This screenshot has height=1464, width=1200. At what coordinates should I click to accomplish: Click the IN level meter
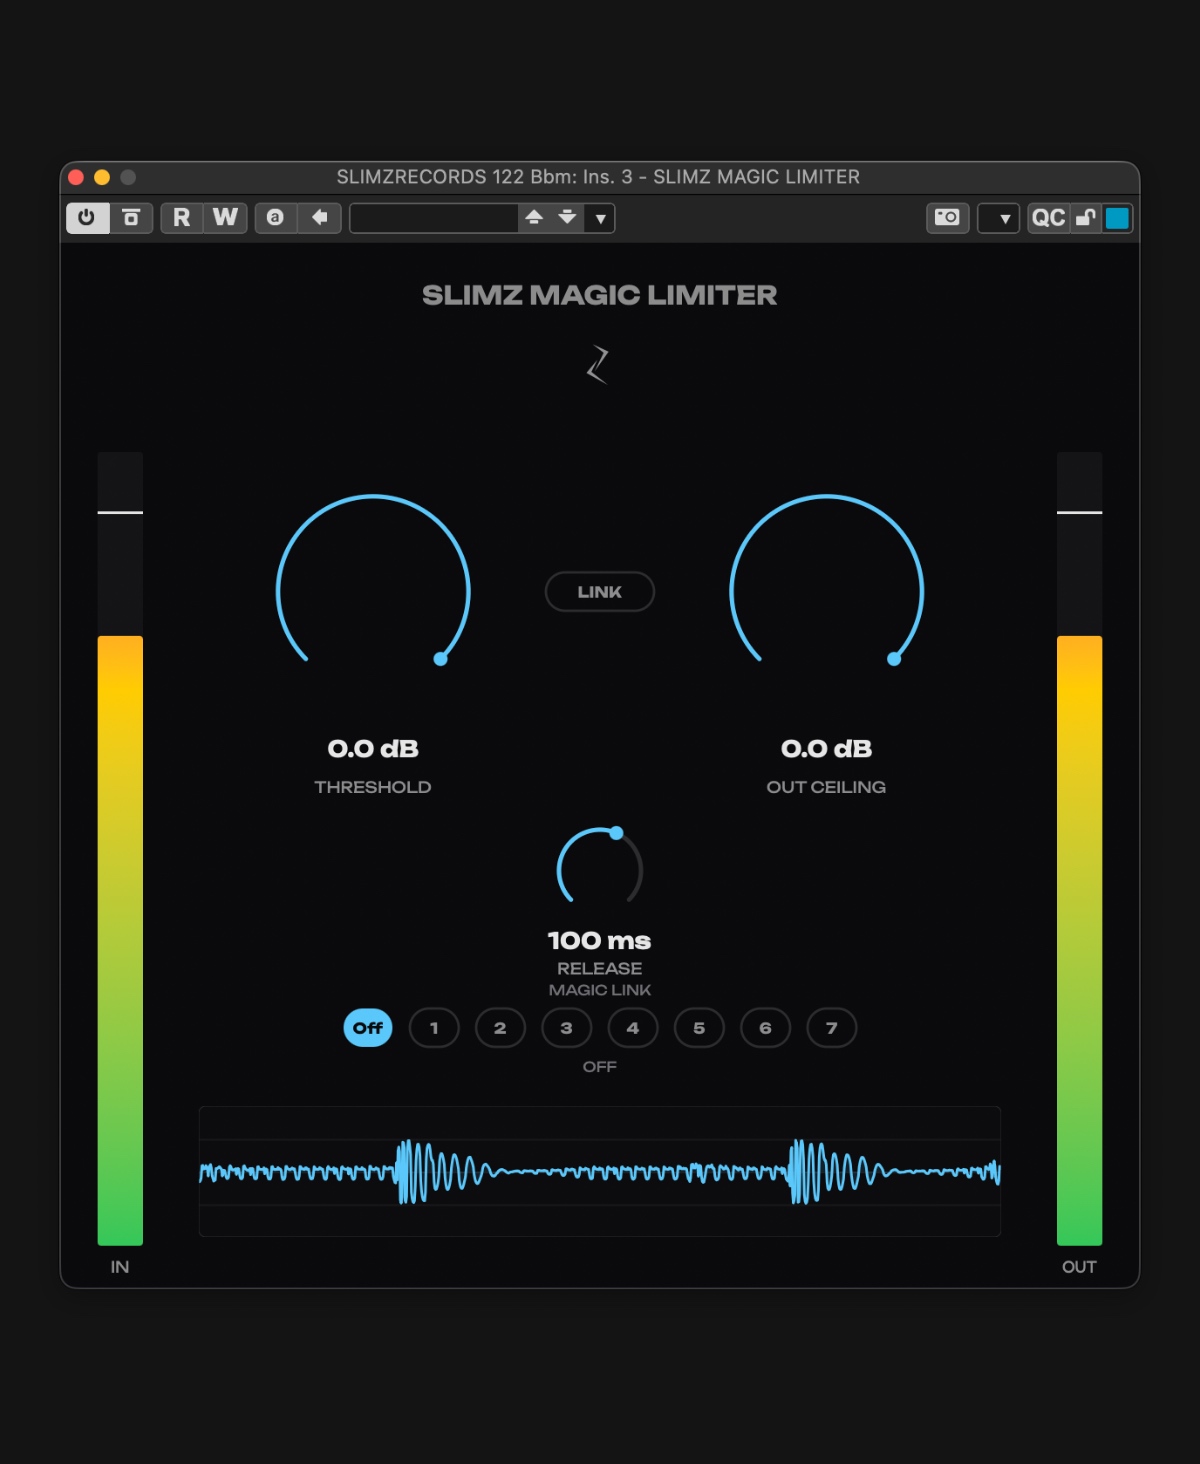pyautogui.click(x=120, y=848)
